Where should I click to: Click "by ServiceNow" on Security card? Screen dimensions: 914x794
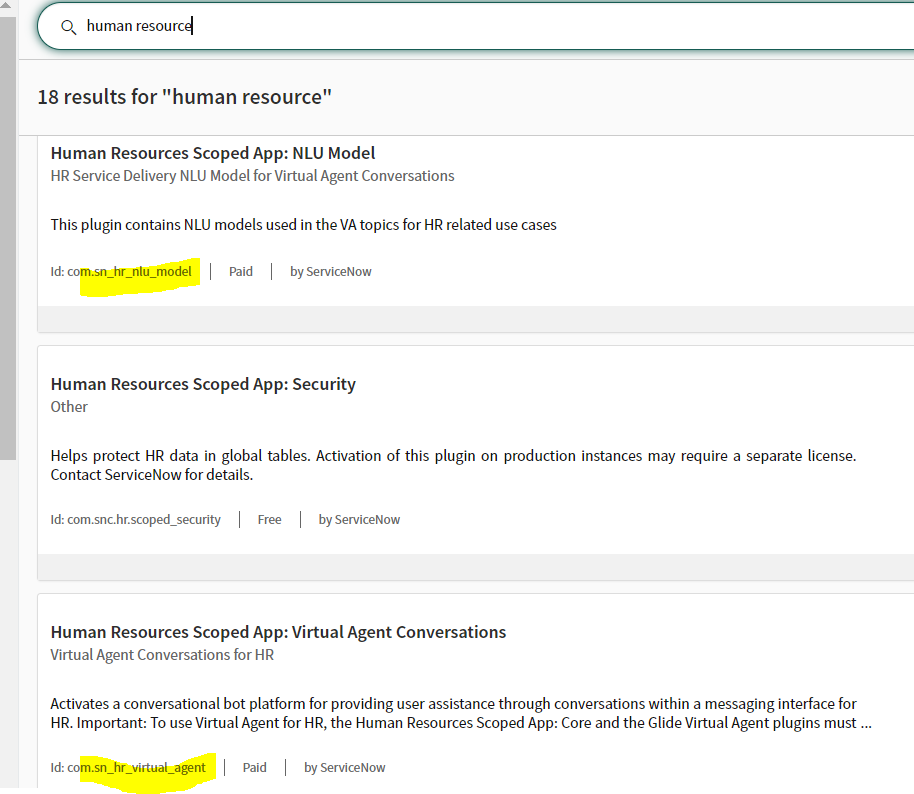(x=359, y=519)
